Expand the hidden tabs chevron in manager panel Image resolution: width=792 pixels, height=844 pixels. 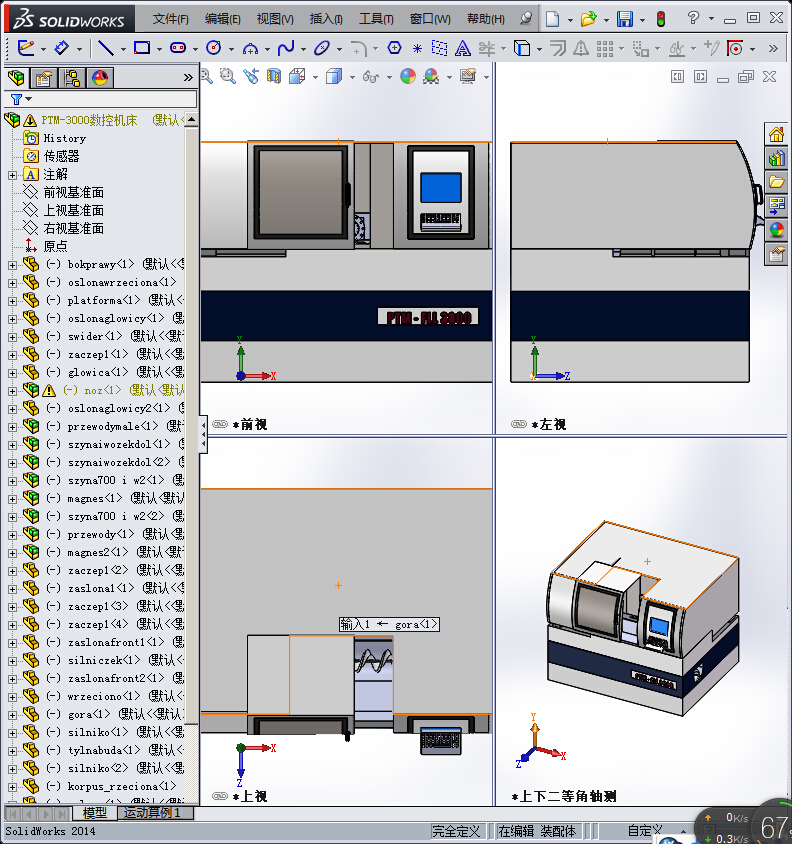188,78
